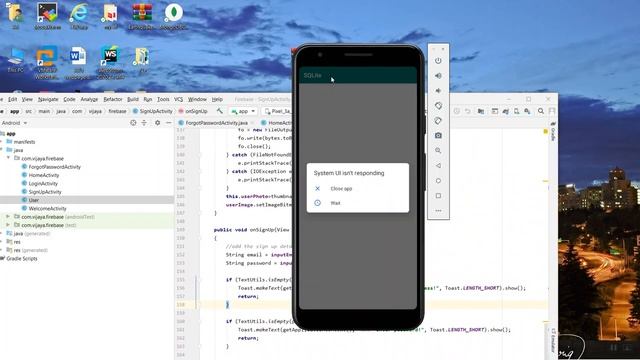
Task: Collapse the com.vijaya.firebase package node
Action: [x=9, y=158]
